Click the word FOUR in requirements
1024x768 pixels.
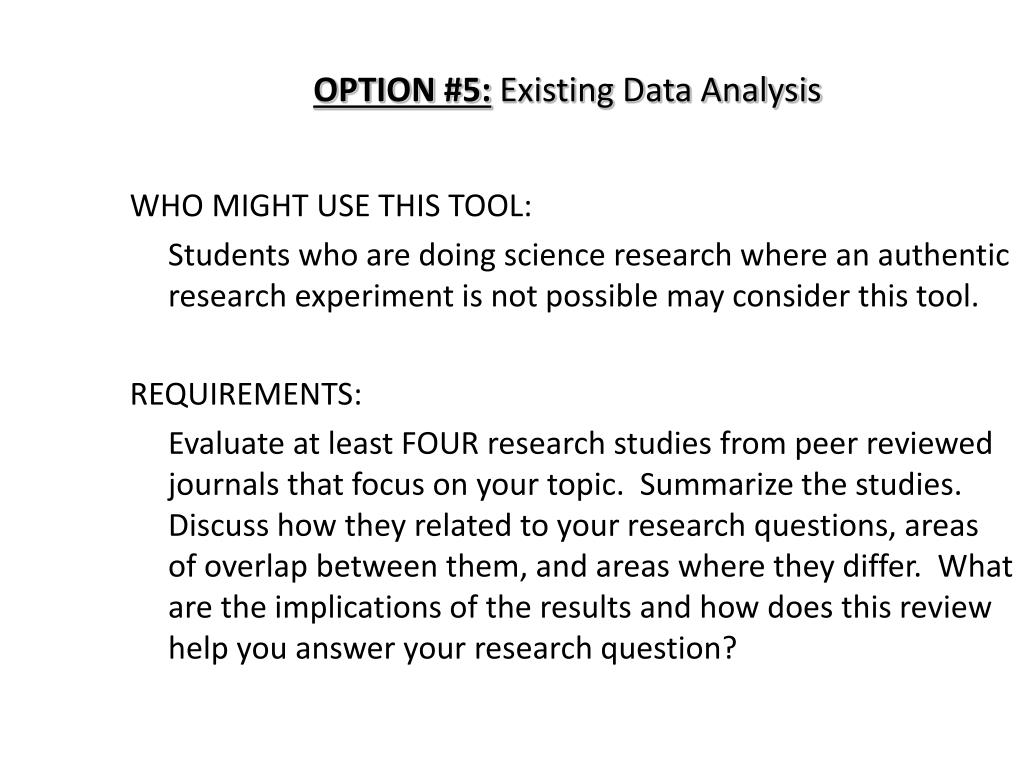[x=440, y=443]
